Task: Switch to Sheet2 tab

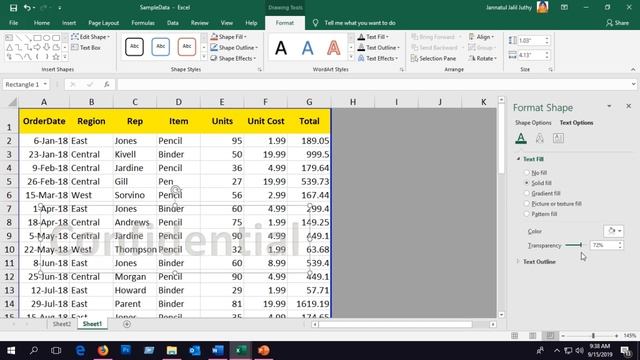Action: (x=62, y=324)
